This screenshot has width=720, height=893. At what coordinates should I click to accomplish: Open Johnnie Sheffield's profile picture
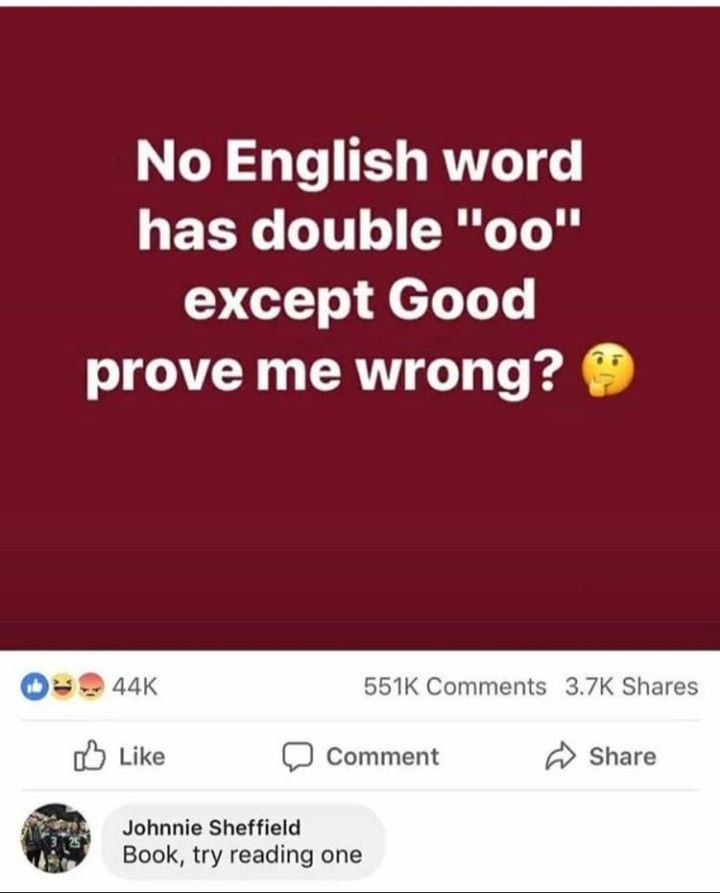(55, 838)
